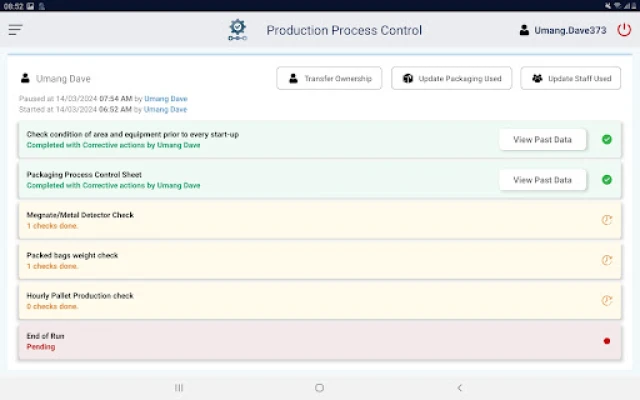
Task: Tap progress icon on Packed bags weight check
Action: tap(606, 260)
